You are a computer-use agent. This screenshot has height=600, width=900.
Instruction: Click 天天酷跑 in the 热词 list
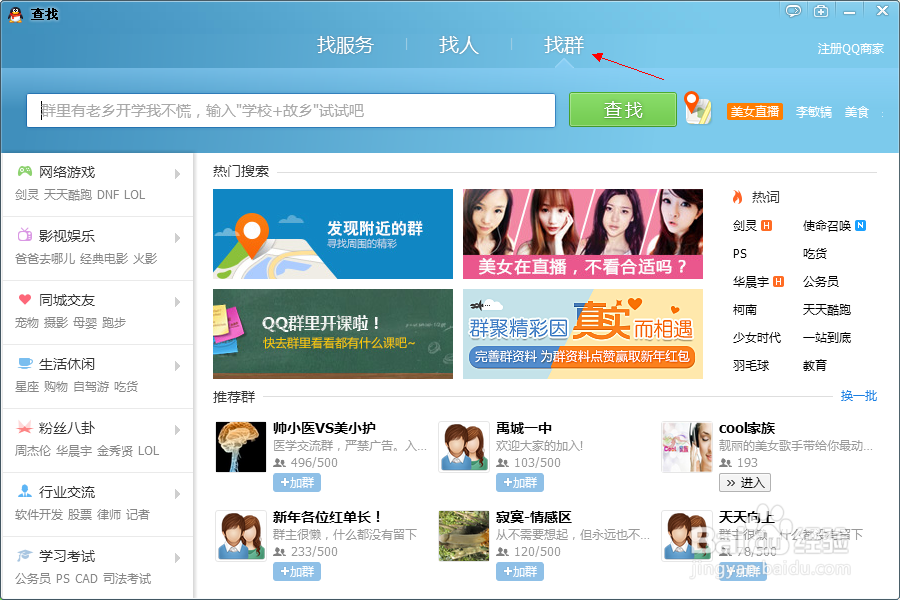(827, 309)
